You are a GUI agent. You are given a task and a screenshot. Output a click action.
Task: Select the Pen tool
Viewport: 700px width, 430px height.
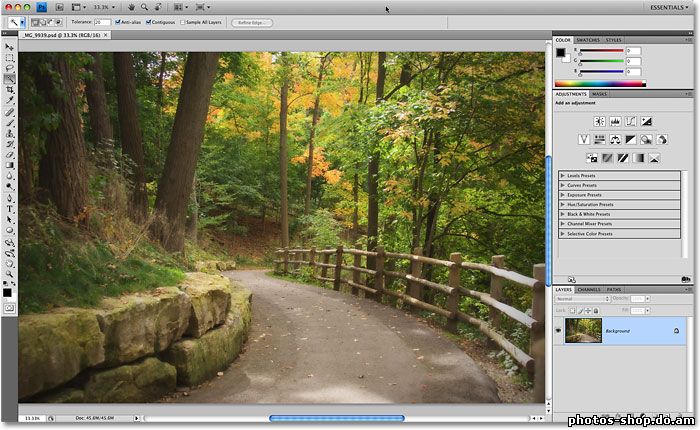9,198
